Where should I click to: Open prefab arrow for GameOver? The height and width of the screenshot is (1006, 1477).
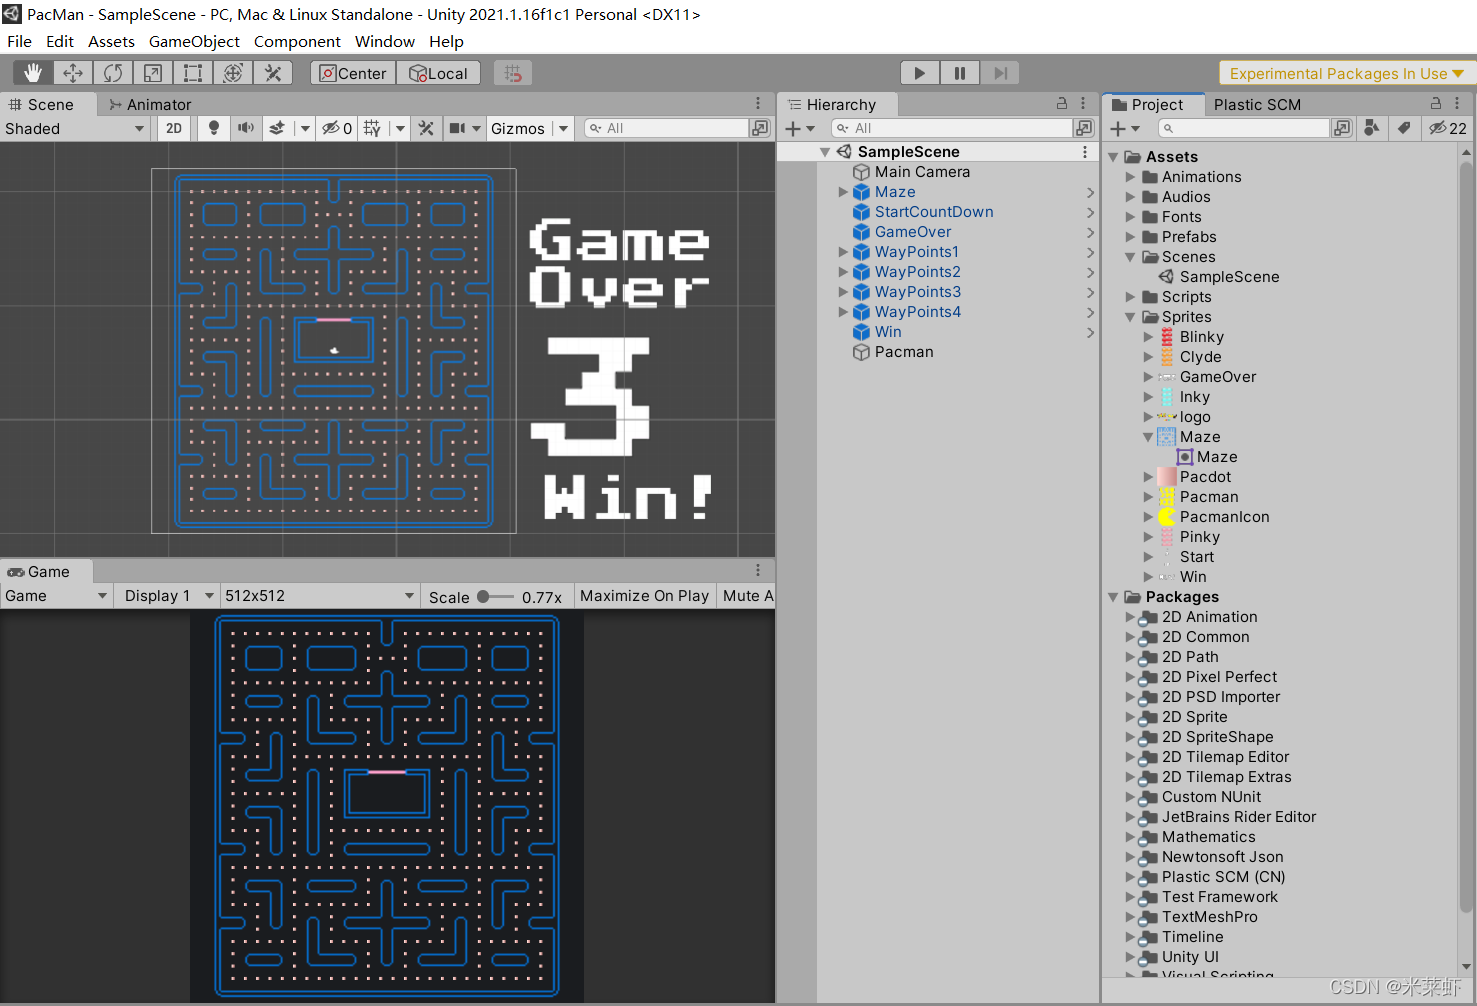(1090, 232)
